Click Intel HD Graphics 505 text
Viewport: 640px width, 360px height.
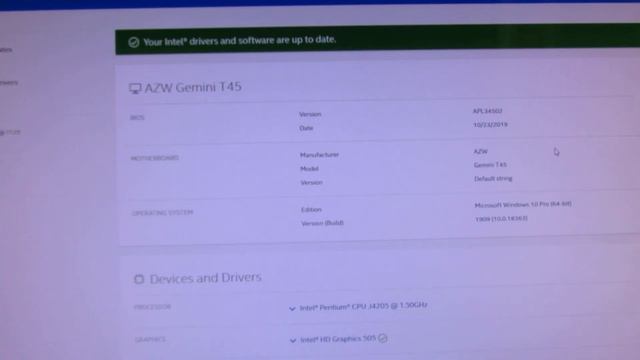(338, 339)
